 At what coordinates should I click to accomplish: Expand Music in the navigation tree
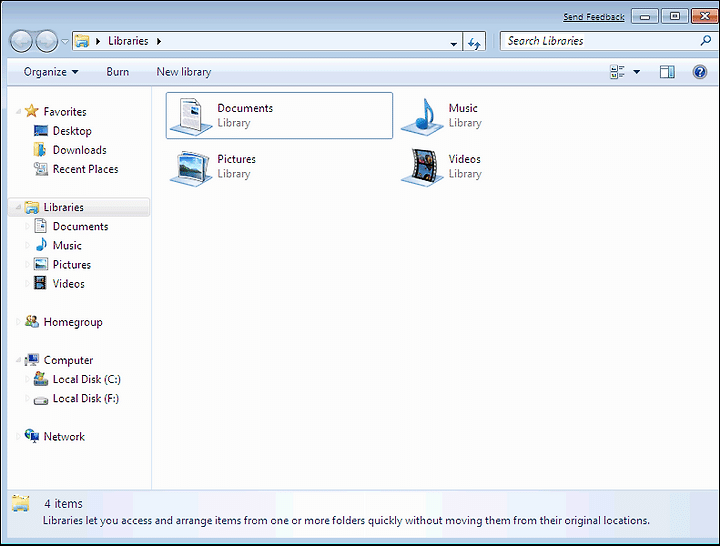point(27,246)
